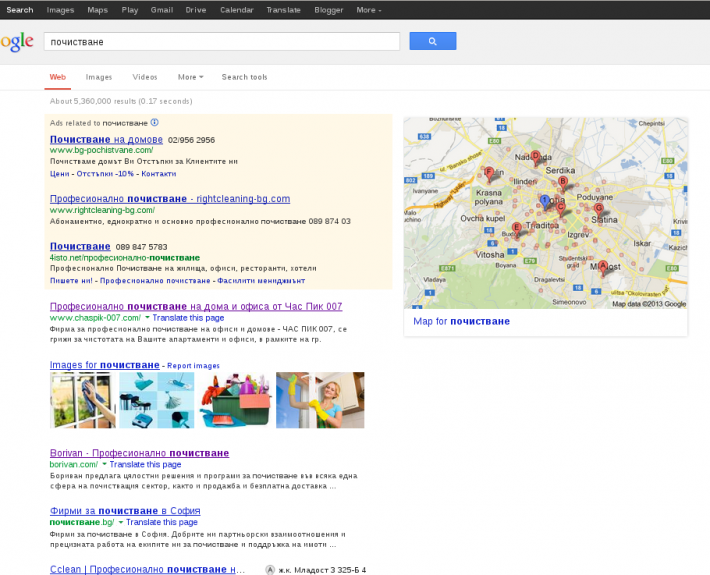Click map marker G near Slatina
The image size is (710, 575).
pyautogui.click(x=599, y=210)
